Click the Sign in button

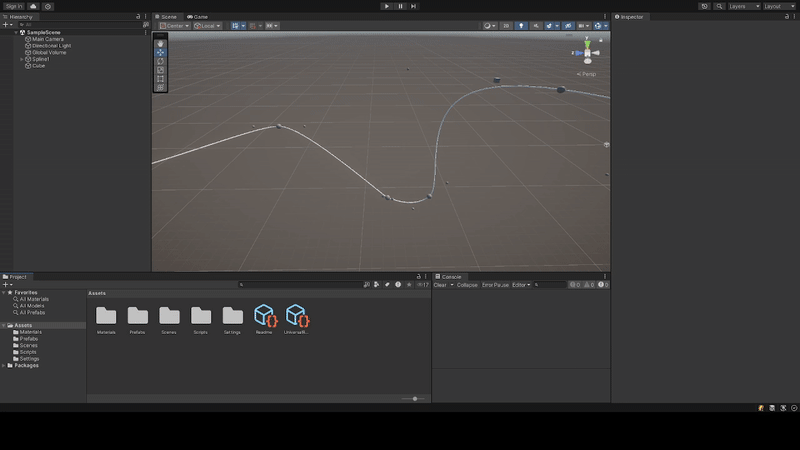click(x=14, y=6)
